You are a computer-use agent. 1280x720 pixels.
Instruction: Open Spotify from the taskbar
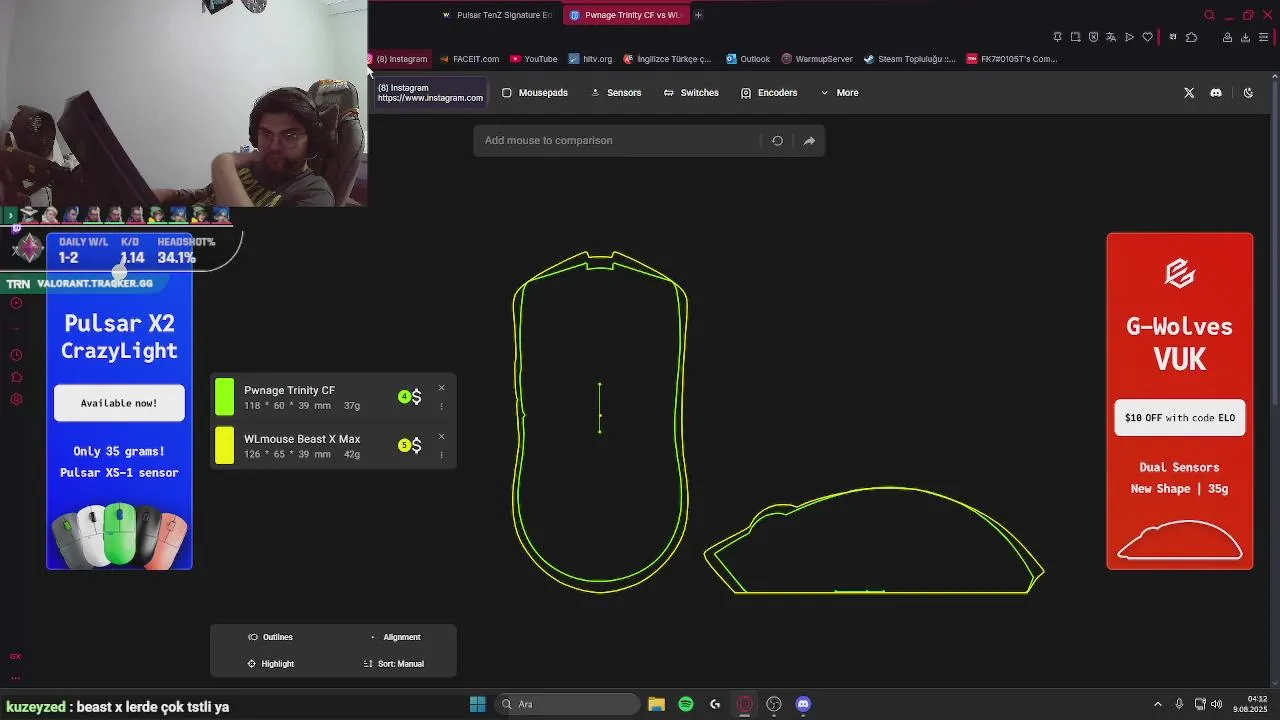point(686,704)
